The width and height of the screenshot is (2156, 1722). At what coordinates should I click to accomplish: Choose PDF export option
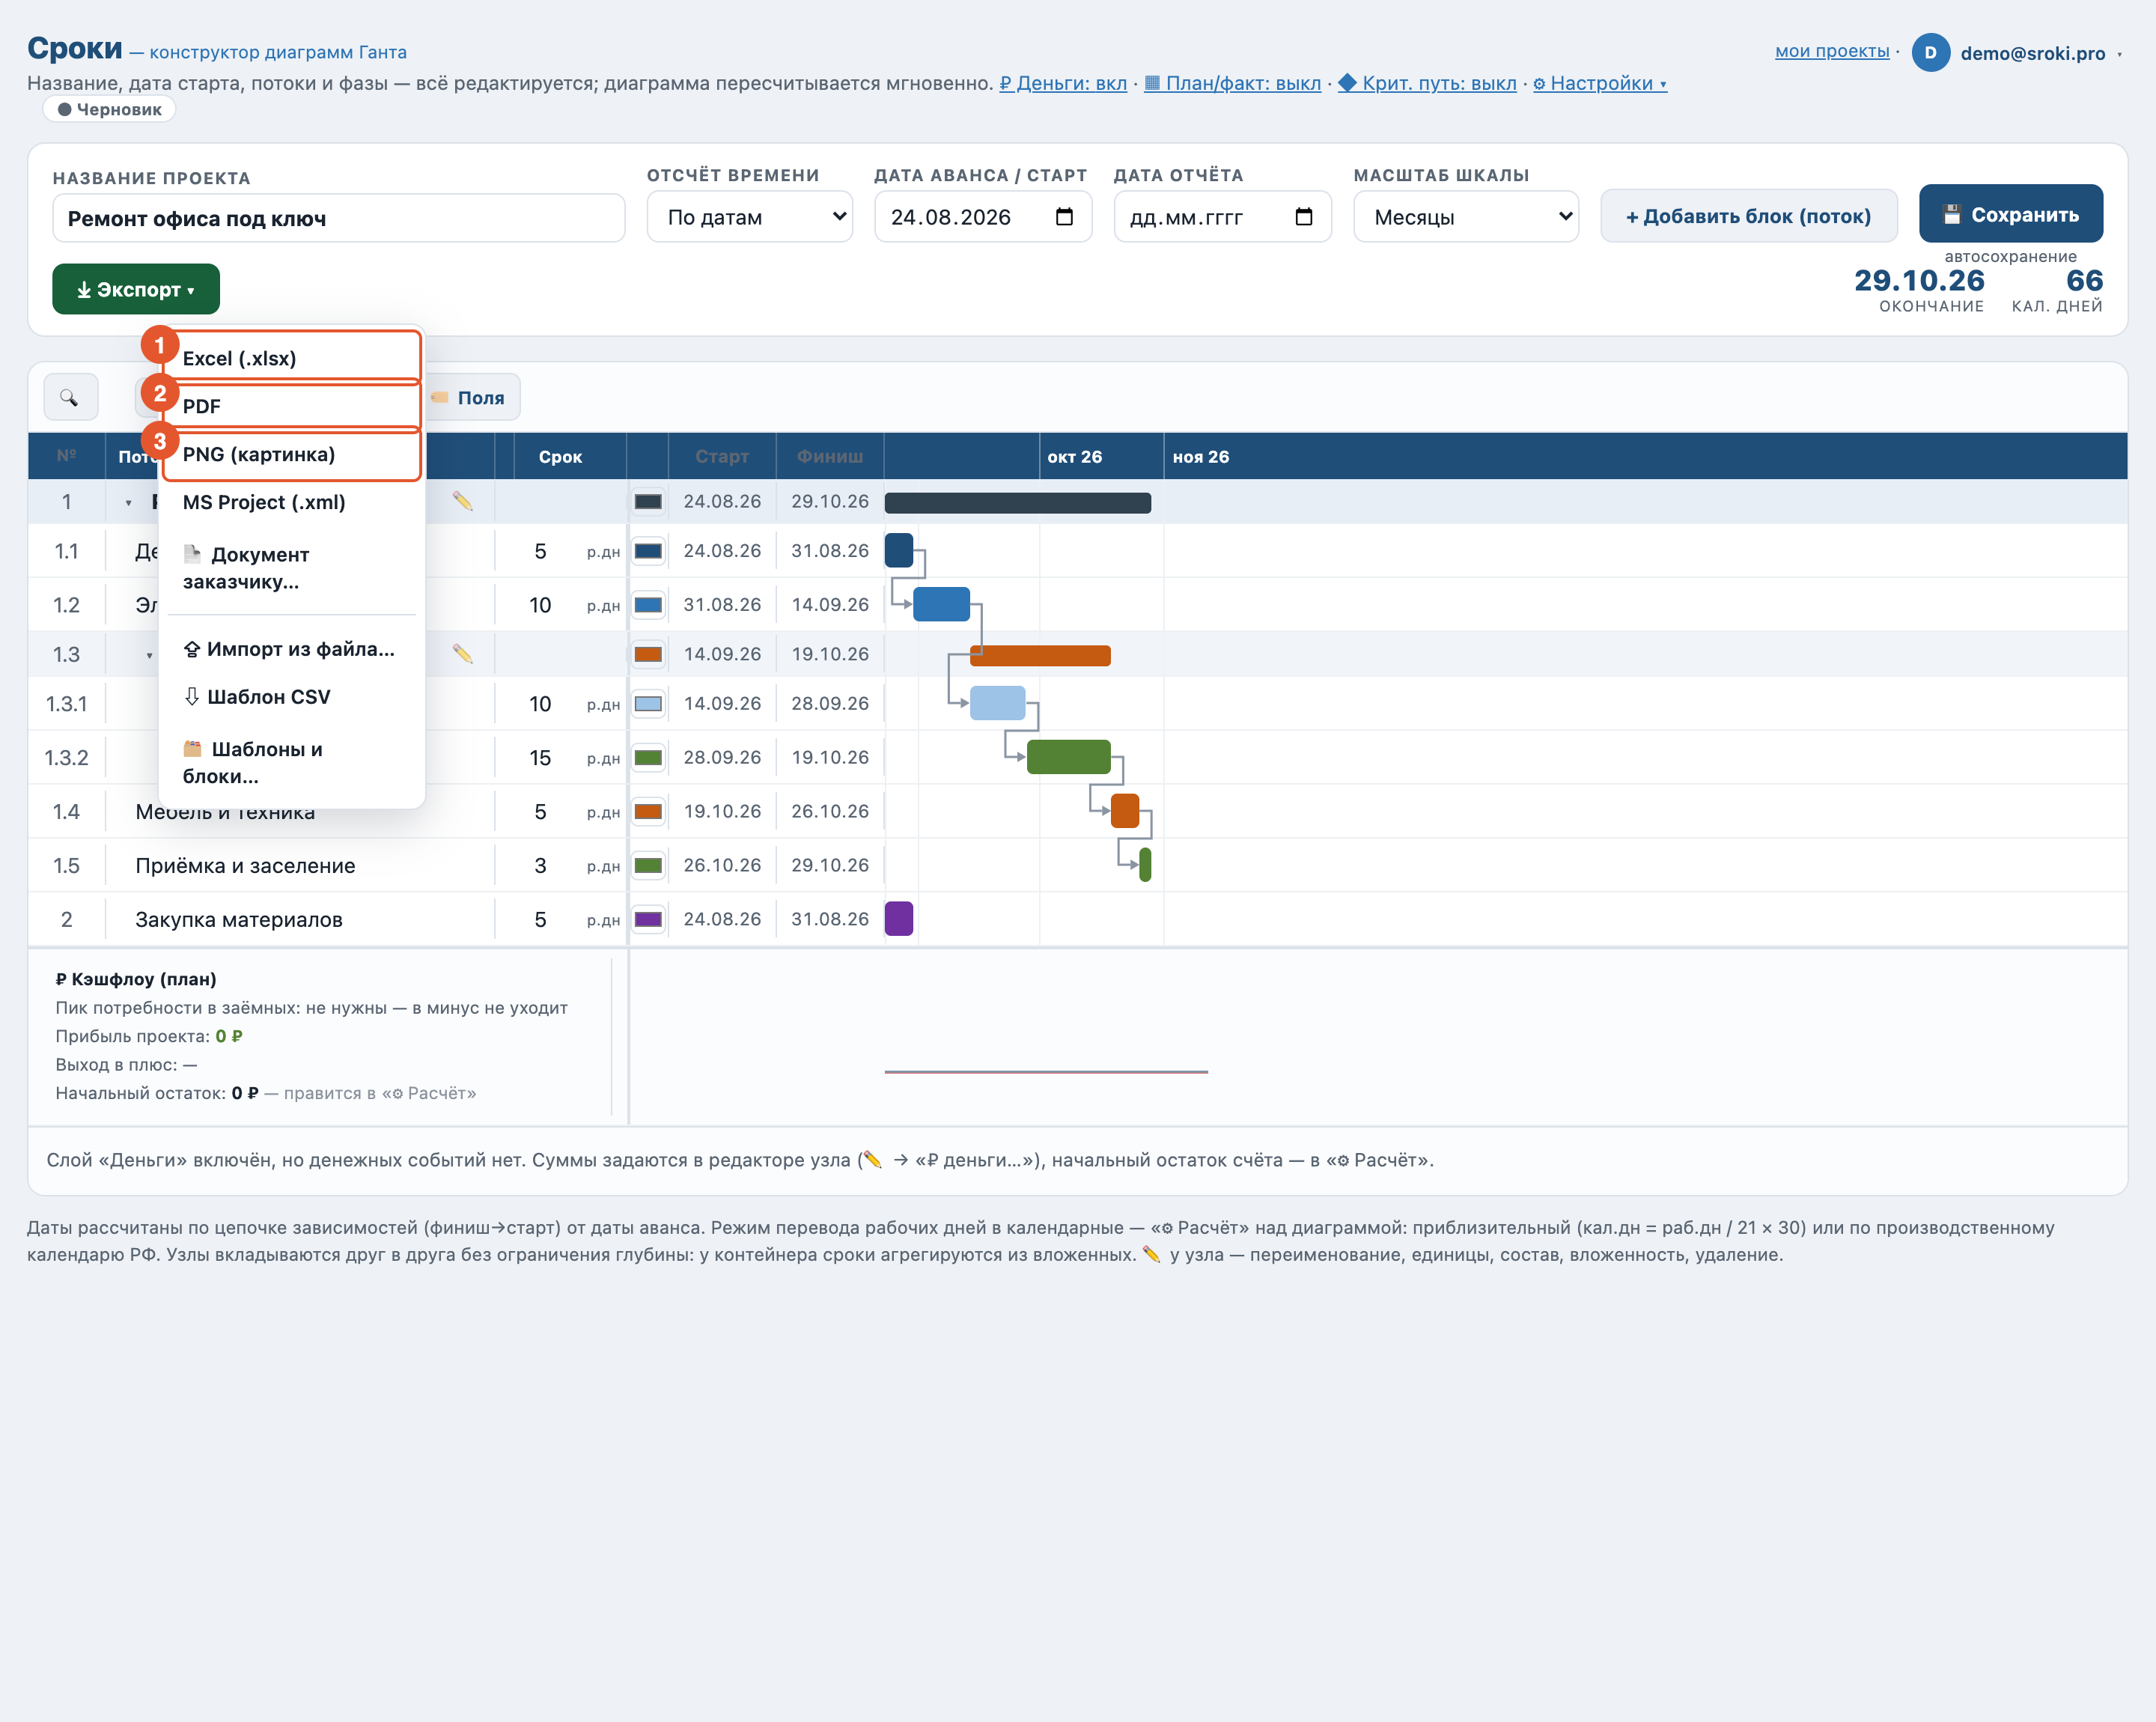coord(291,406)
